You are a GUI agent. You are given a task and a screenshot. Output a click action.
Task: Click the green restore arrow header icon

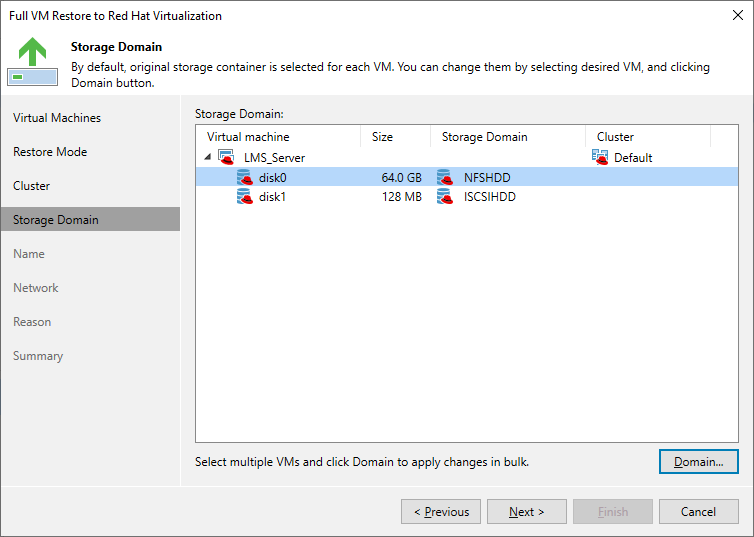32,62
